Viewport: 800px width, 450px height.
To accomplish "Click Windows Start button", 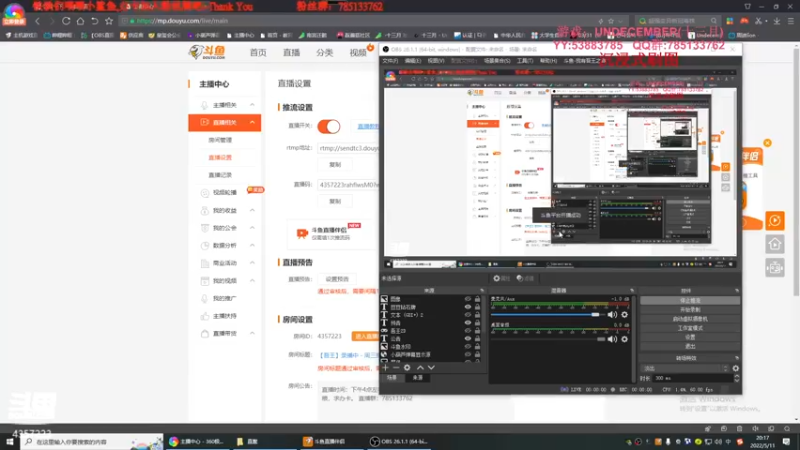I will (x=10, y=442).
